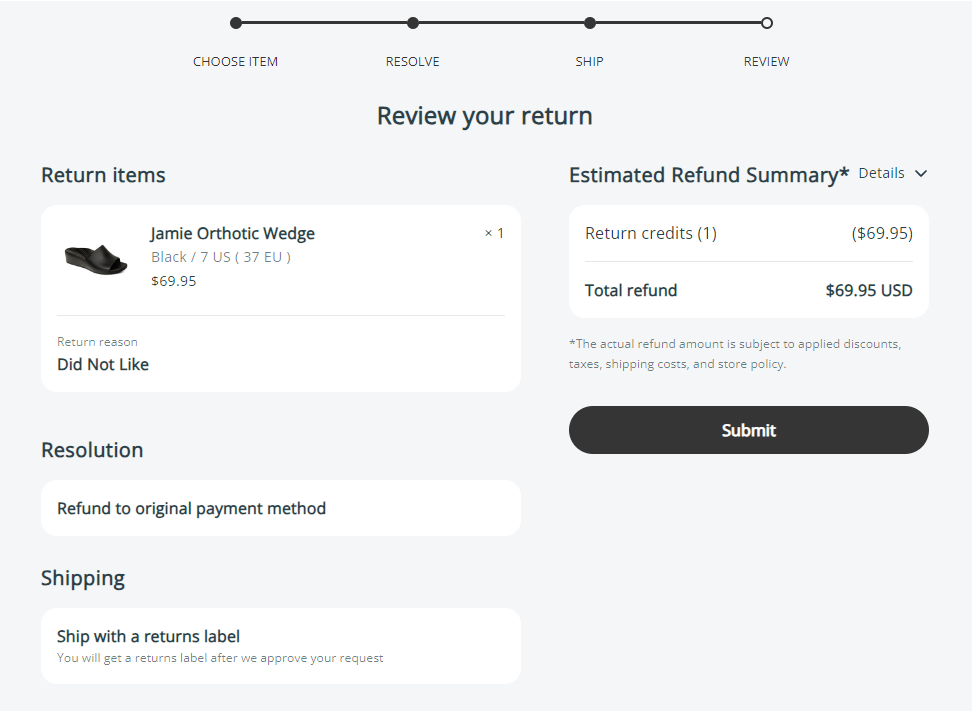
Task: Click the Return credits (1) row
Action: 651,234
